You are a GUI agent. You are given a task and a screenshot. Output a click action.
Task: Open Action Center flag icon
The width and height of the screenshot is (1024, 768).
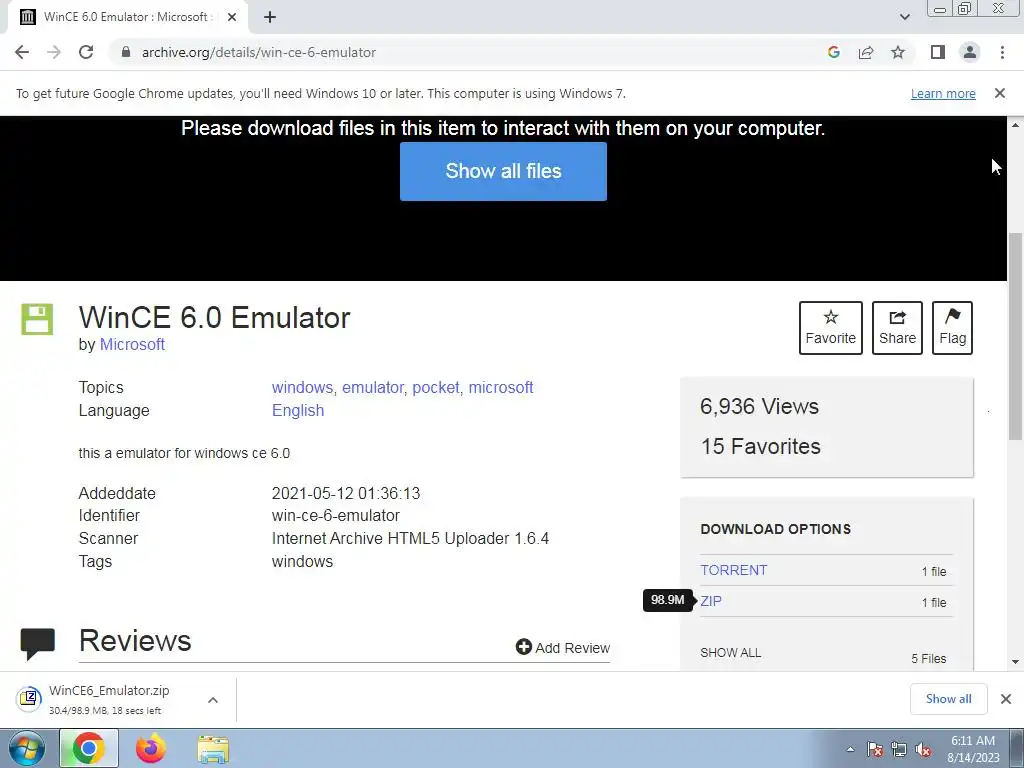[875, 750]
